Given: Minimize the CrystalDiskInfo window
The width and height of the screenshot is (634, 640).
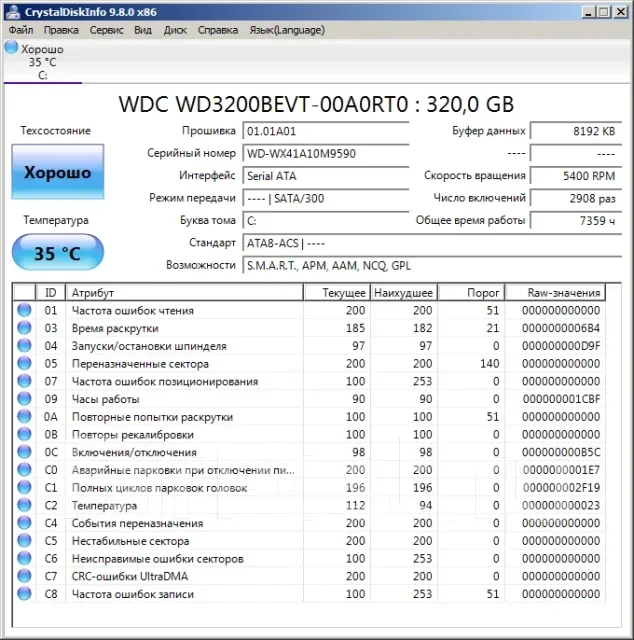Looking at the screenshot, I should coord(588,12).
